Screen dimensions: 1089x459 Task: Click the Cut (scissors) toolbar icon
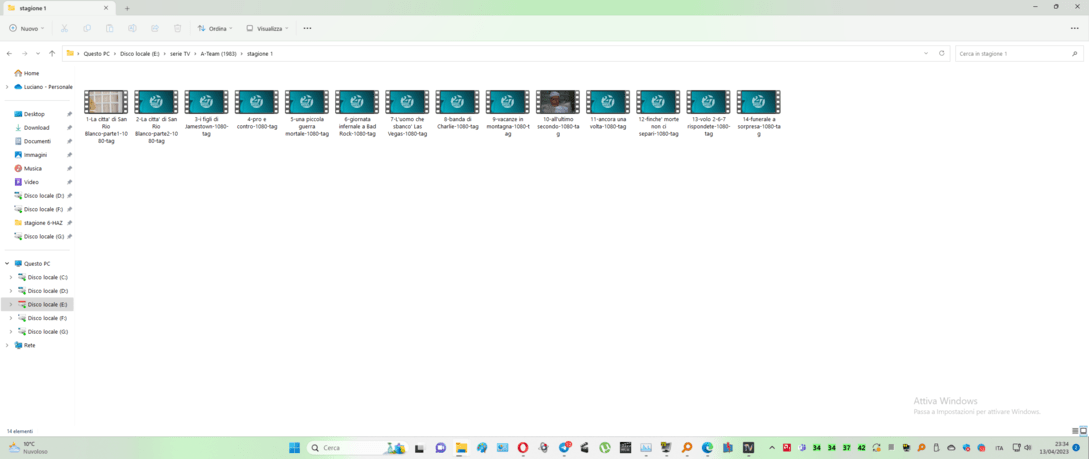pyautogui.click(x=65, y=28)
